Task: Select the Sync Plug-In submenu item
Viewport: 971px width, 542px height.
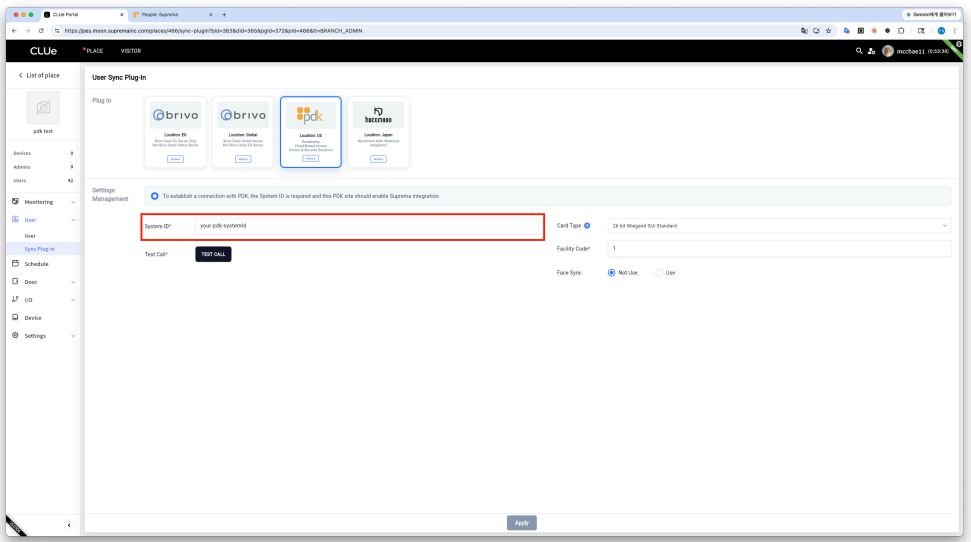Action: click(40, 249)
